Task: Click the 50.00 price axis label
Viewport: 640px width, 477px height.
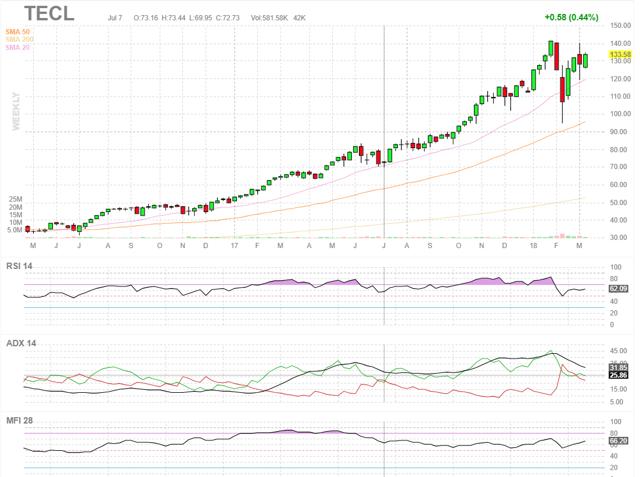Action: [621, 202]
